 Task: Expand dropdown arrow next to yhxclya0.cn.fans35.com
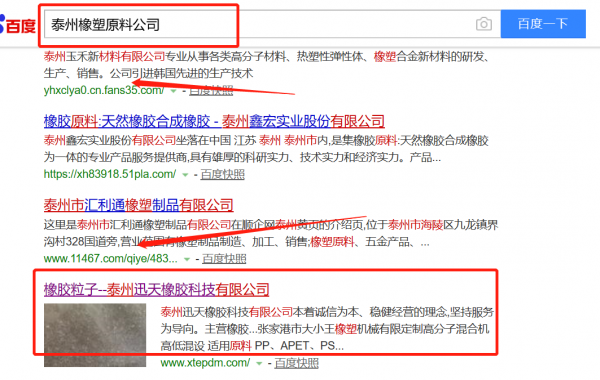click(x=173, y=91)
